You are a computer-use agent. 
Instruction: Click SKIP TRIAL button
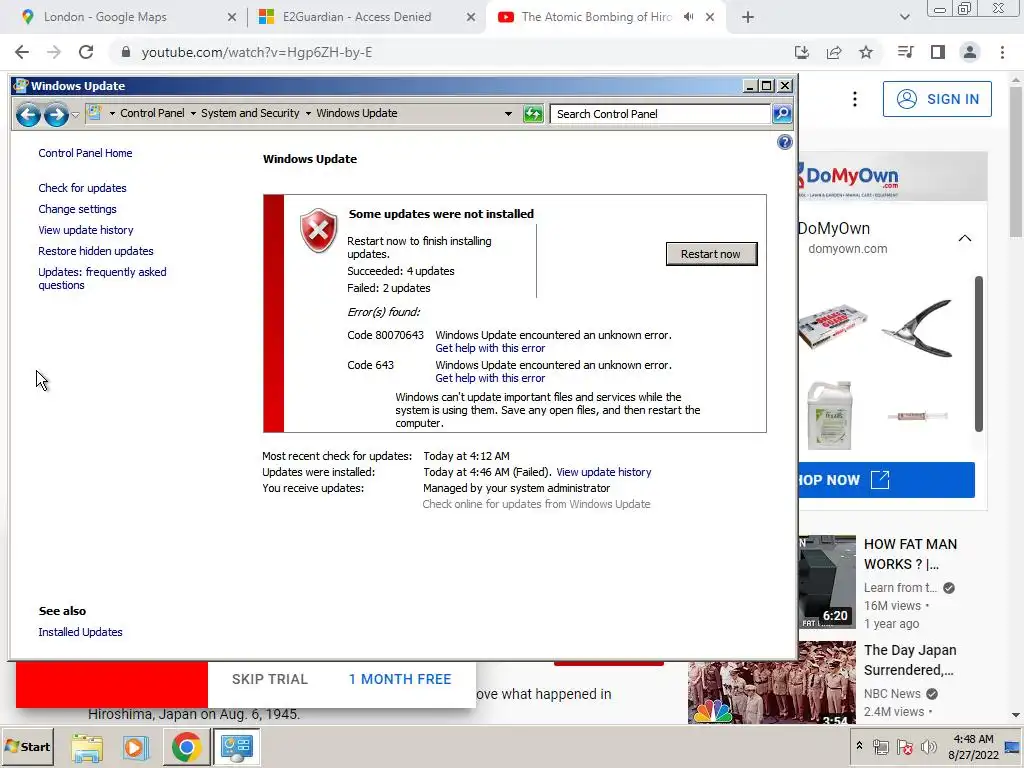[270, 679]
